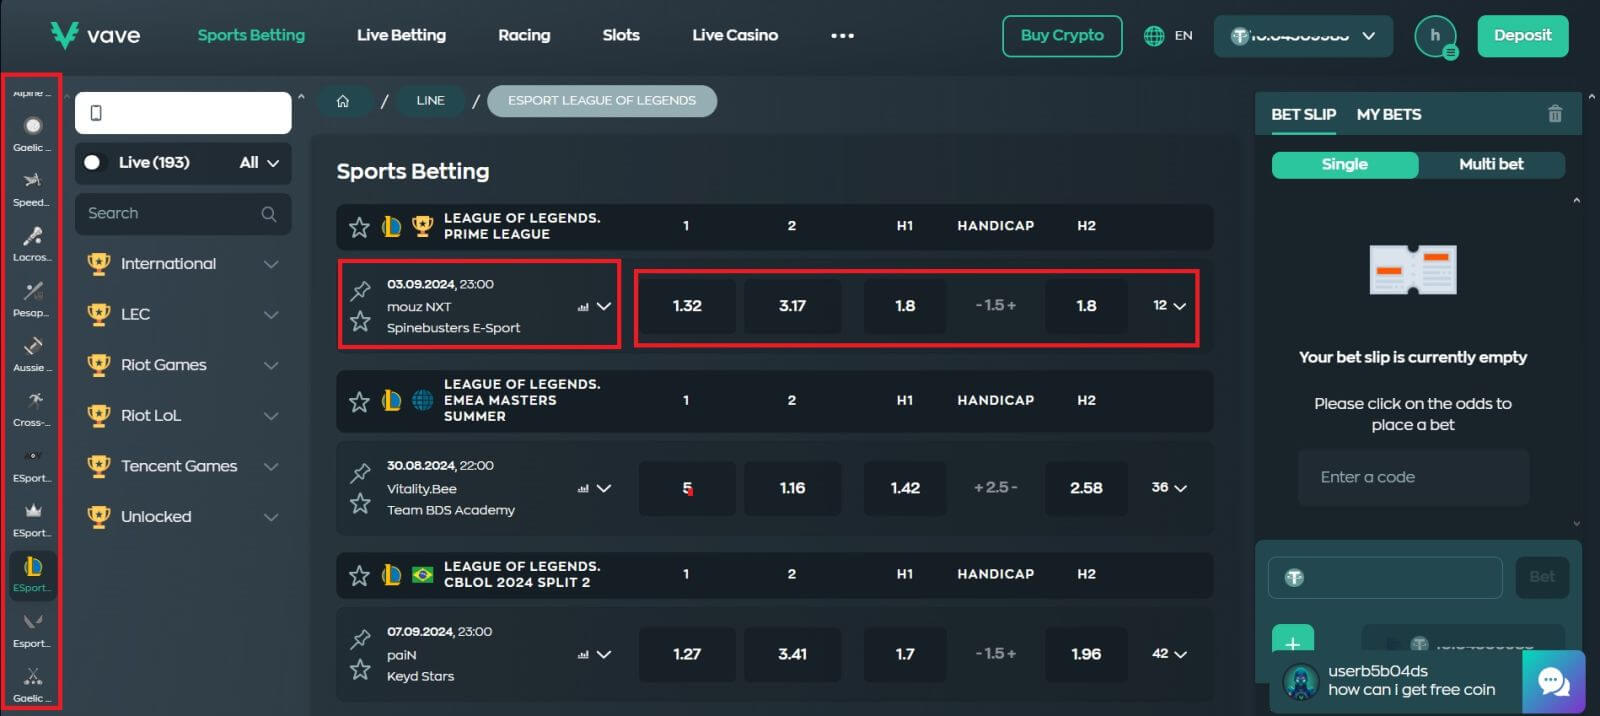
Task: Open the Sports Betting nav item
Action: (x=251, y=35)
